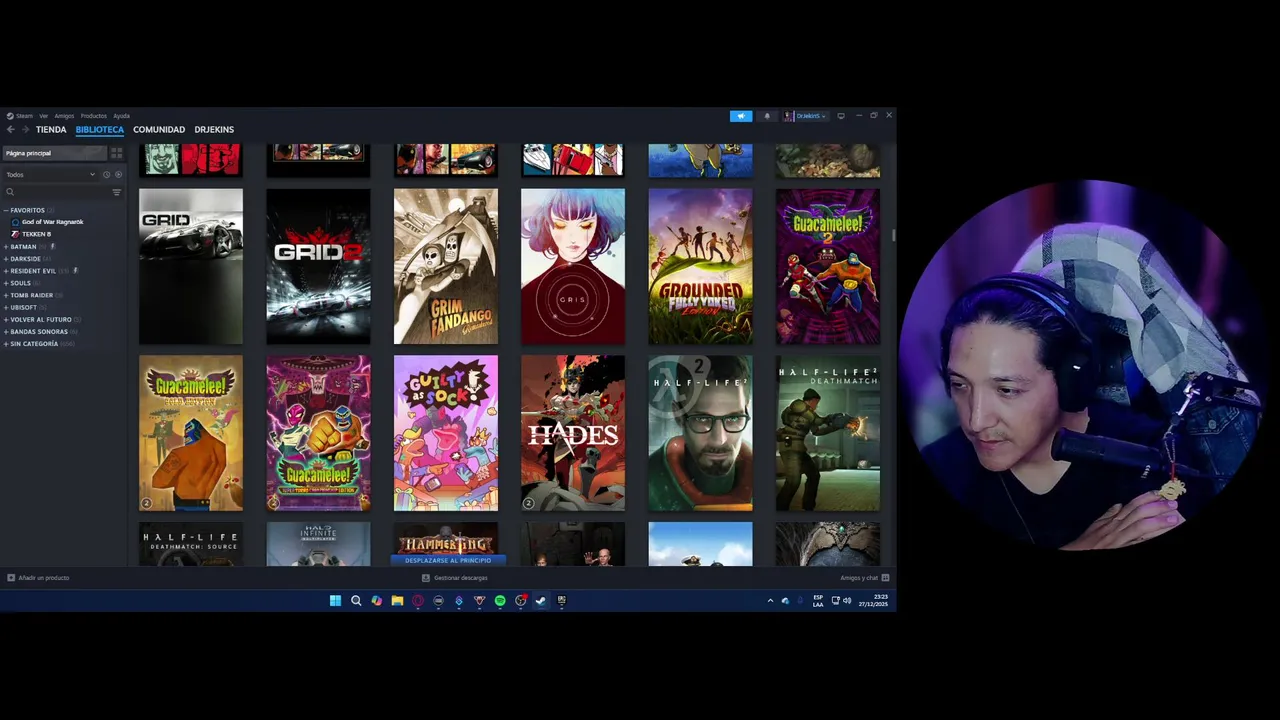Open the blue announcements megaphone button

click(x=741, y=116)
